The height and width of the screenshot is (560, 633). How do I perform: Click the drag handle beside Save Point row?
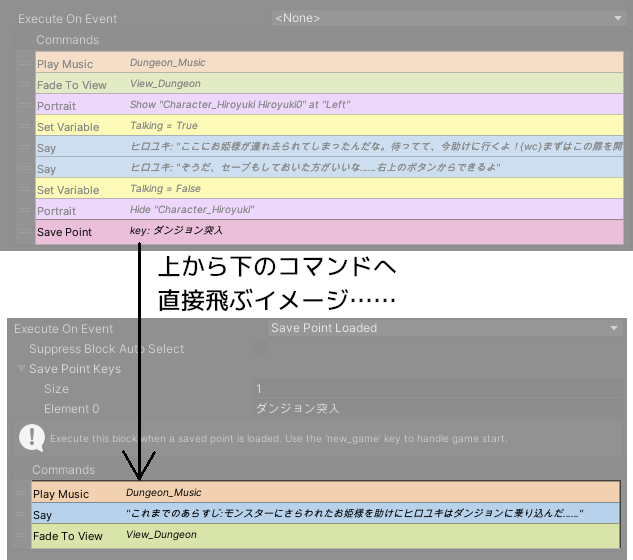25,231
